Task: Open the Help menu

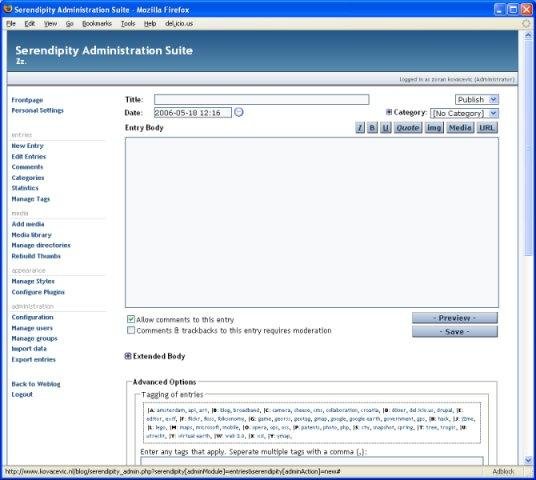Action: (x=150, y=24)
